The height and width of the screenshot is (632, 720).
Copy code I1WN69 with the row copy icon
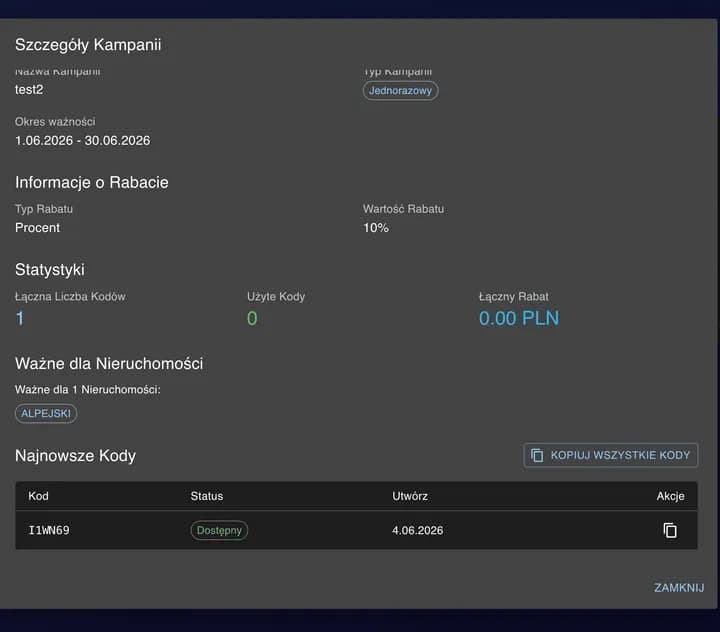coord(670,530)
